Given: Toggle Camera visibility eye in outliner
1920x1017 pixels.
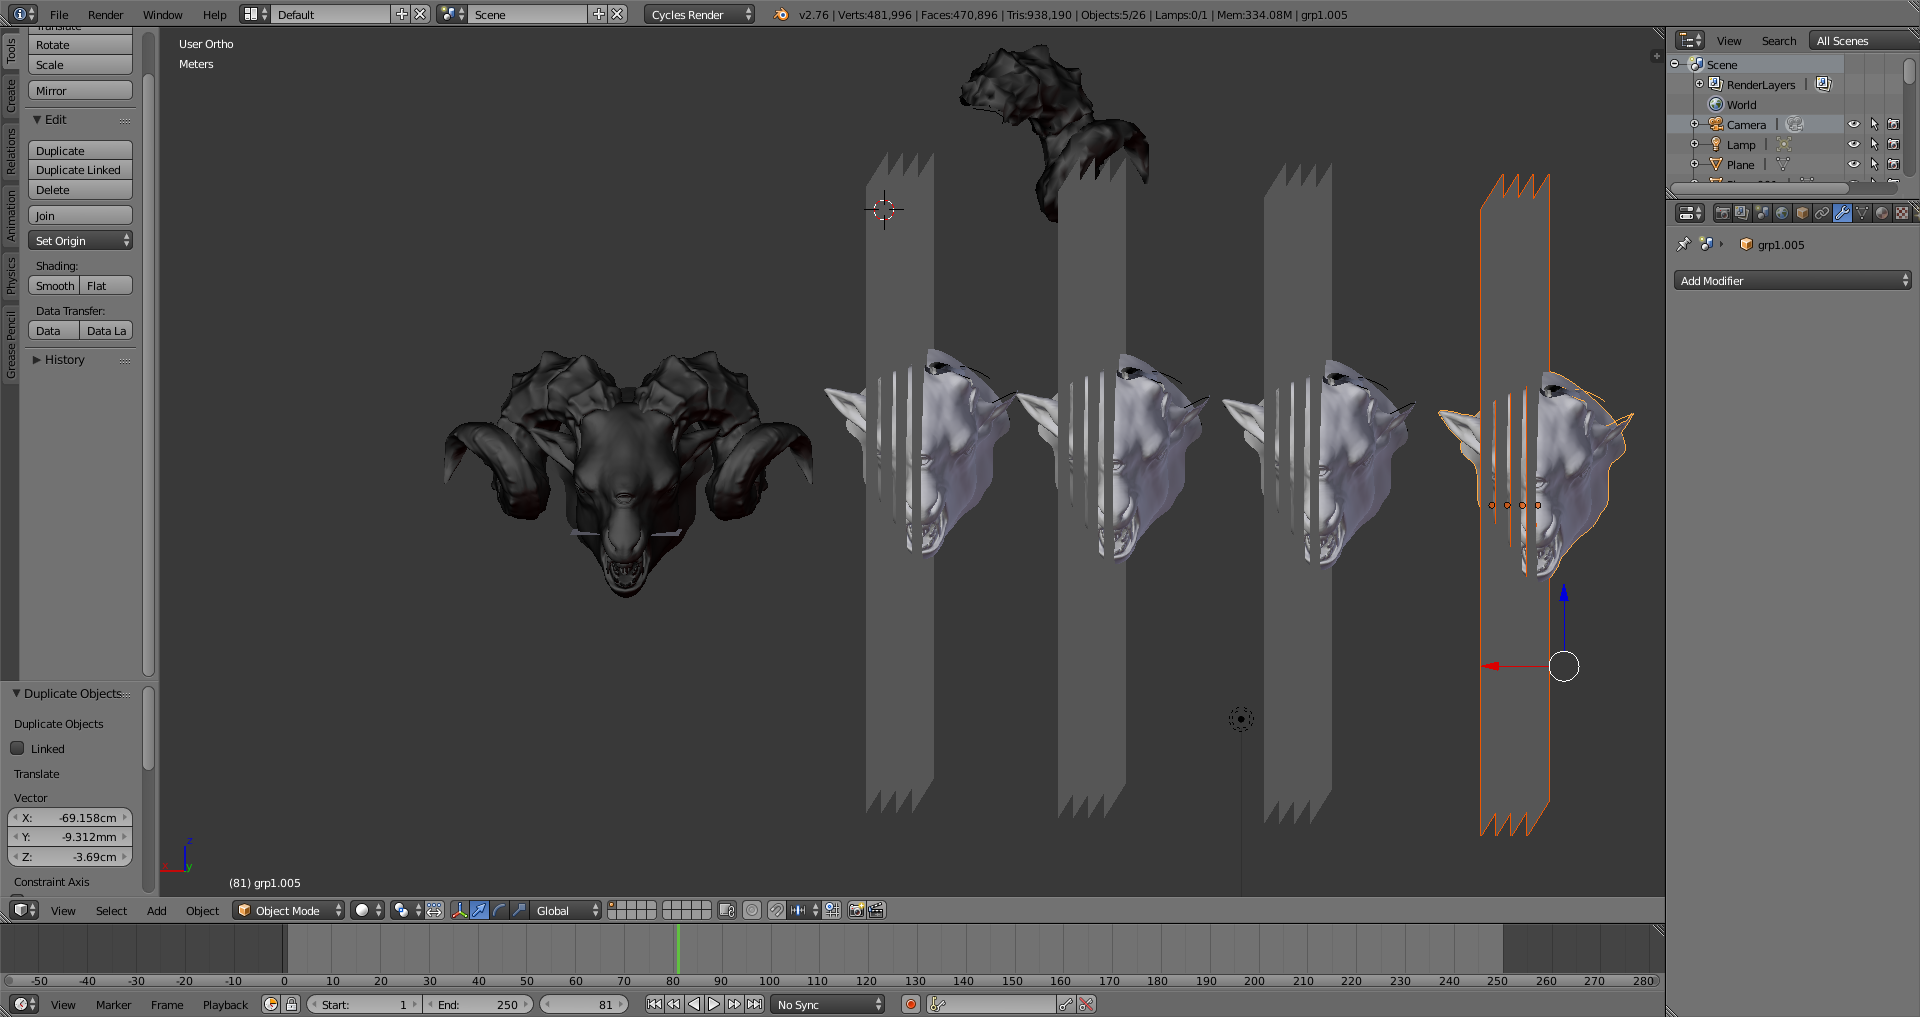Looking at the screenshot, I should [1854, 124].
